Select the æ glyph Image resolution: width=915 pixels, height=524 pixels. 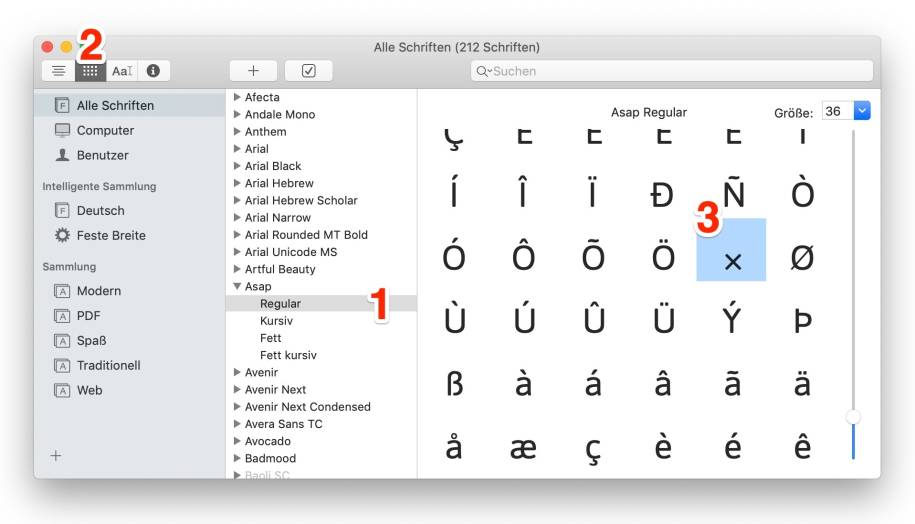coord(523,448)
